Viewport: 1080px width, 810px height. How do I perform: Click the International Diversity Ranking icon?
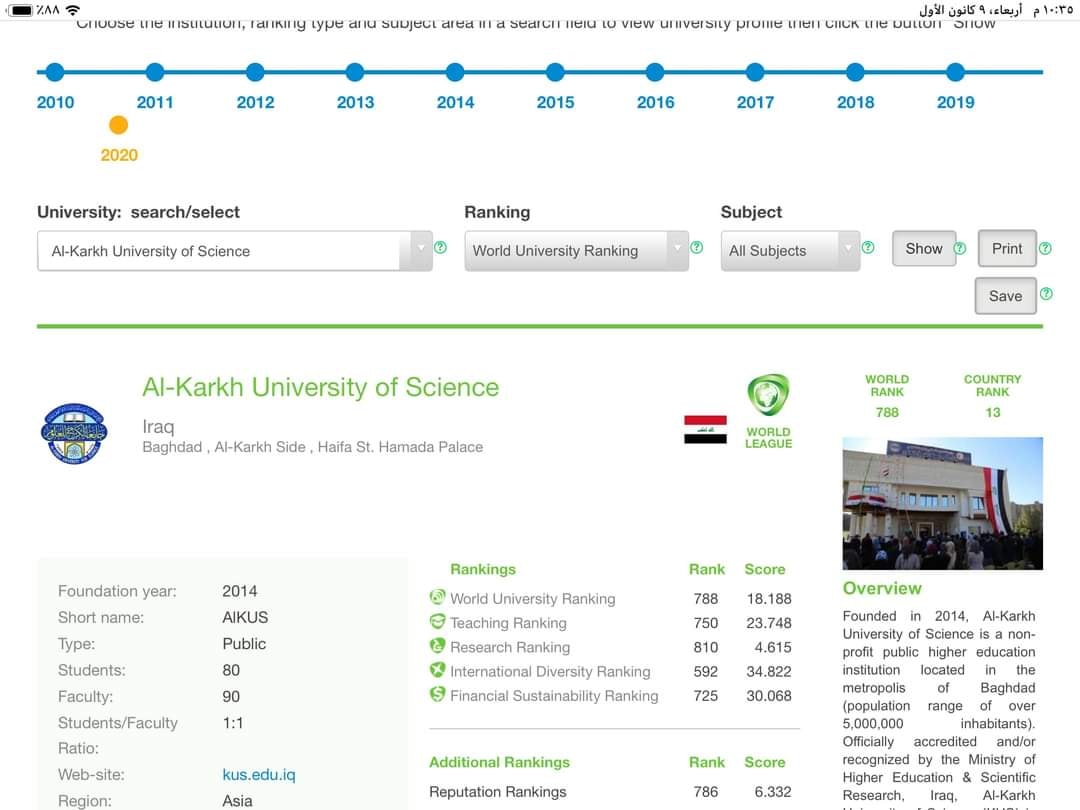click(437, 670)
